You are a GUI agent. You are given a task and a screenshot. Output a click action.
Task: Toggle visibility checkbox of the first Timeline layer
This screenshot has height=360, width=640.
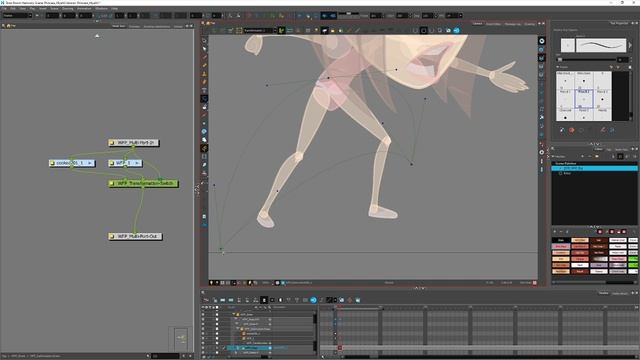(x=203, y=315)
